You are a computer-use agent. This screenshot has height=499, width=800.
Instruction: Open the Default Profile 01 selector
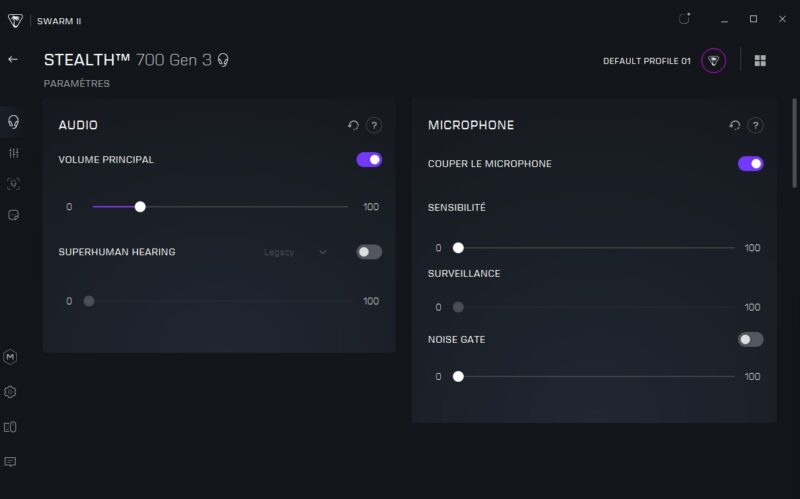click(x=646, y=61)
